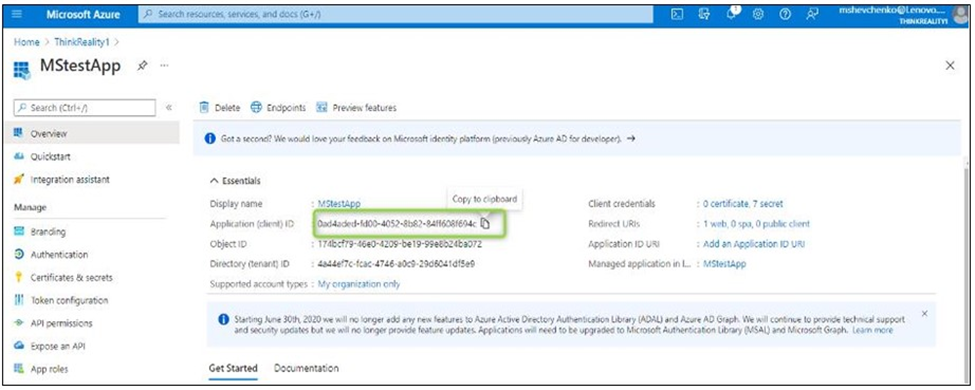The image size is (975, 390).
Task: Open the Add an Application ID URI link
Action: click(754, 244)
